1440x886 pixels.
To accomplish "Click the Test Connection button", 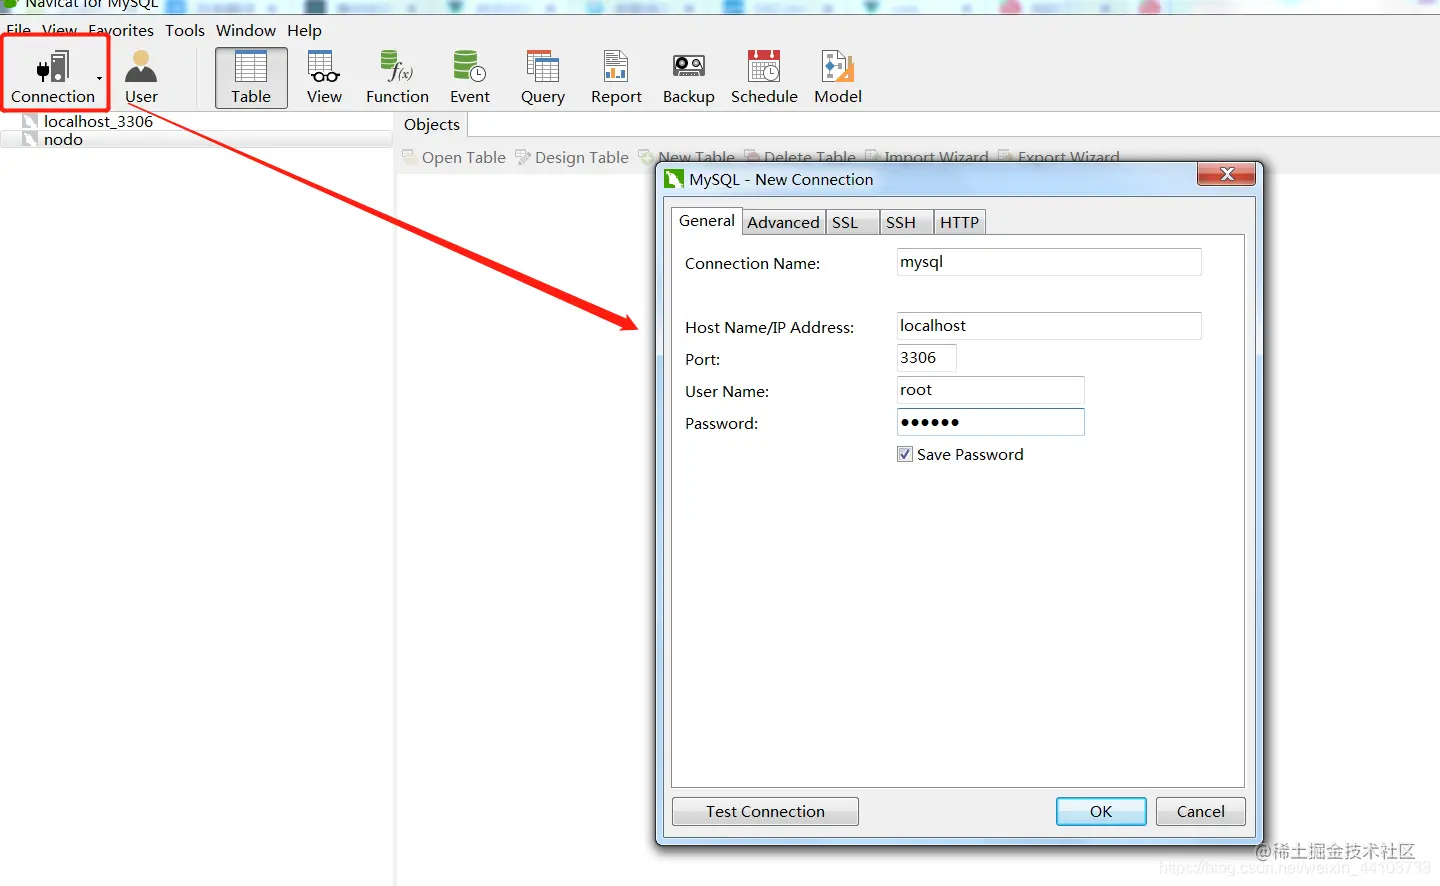I will click(765, 811).
